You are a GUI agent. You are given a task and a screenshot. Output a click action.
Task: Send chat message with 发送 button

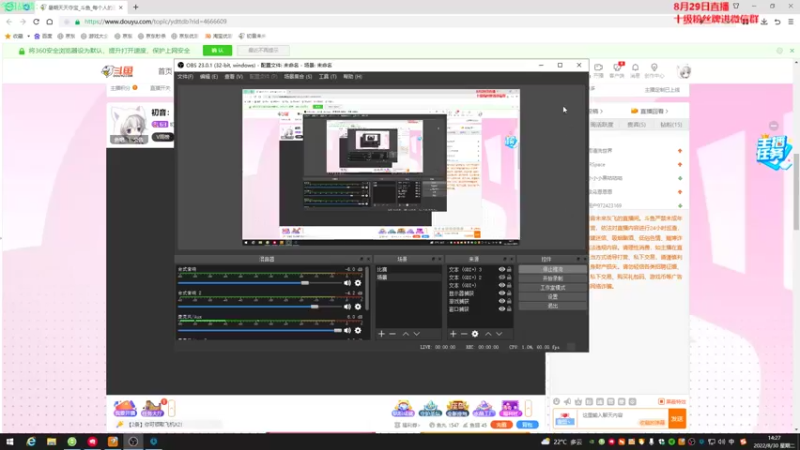pyautogui.click(x=677, y=419)
